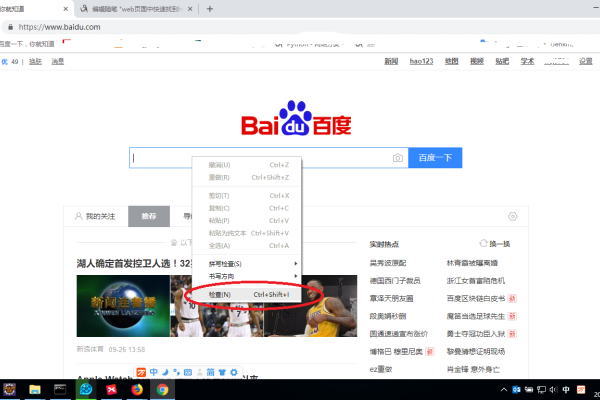Open the 设置 link at top right
Screen dimensions: 600x400
(x=585, y=61)
